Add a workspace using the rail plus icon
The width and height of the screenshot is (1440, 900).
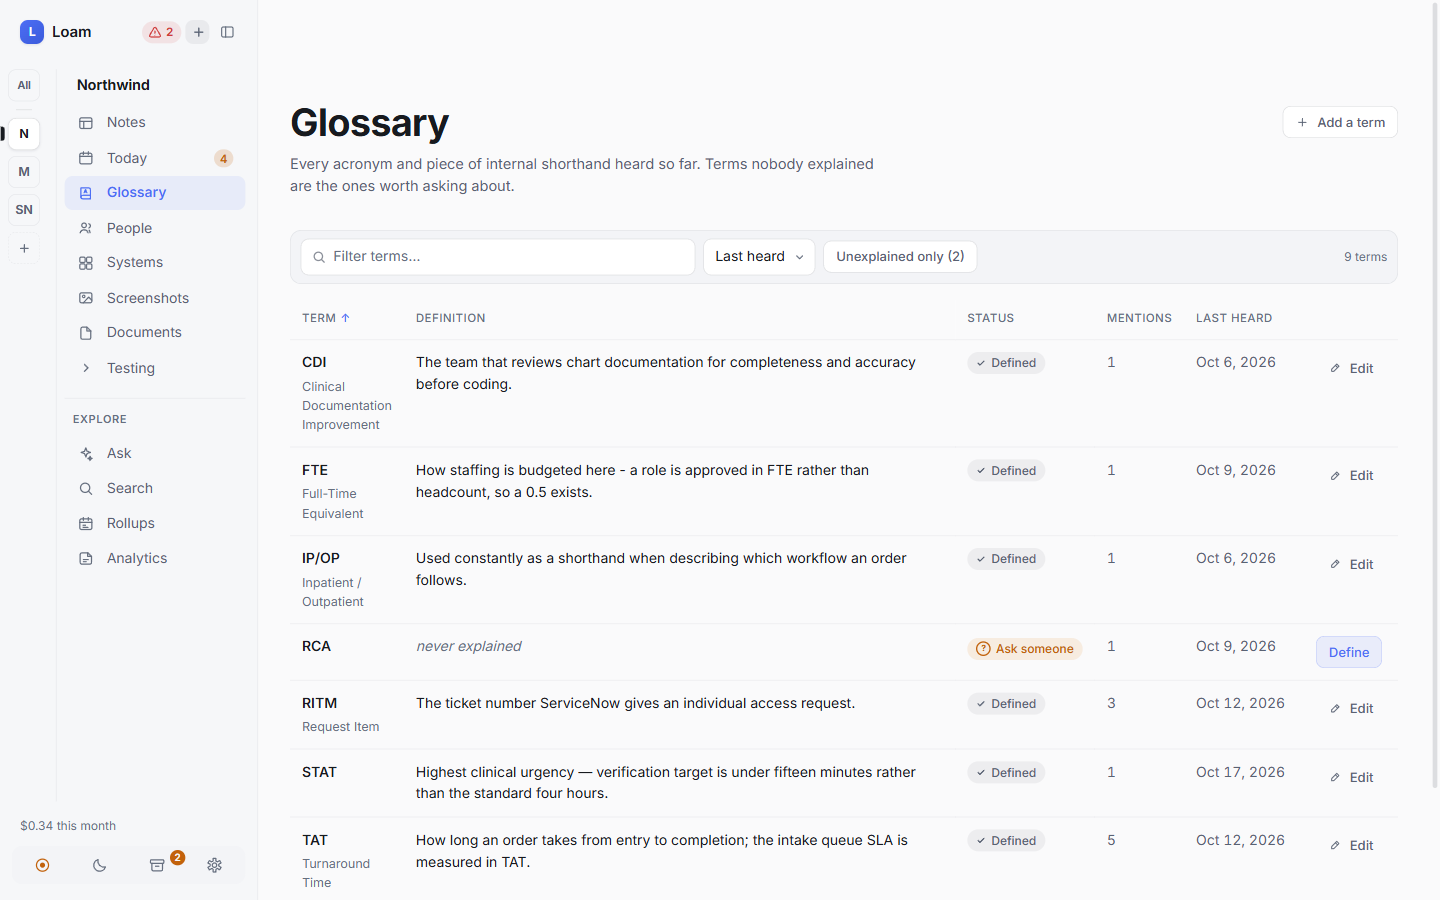pos(24,248)
